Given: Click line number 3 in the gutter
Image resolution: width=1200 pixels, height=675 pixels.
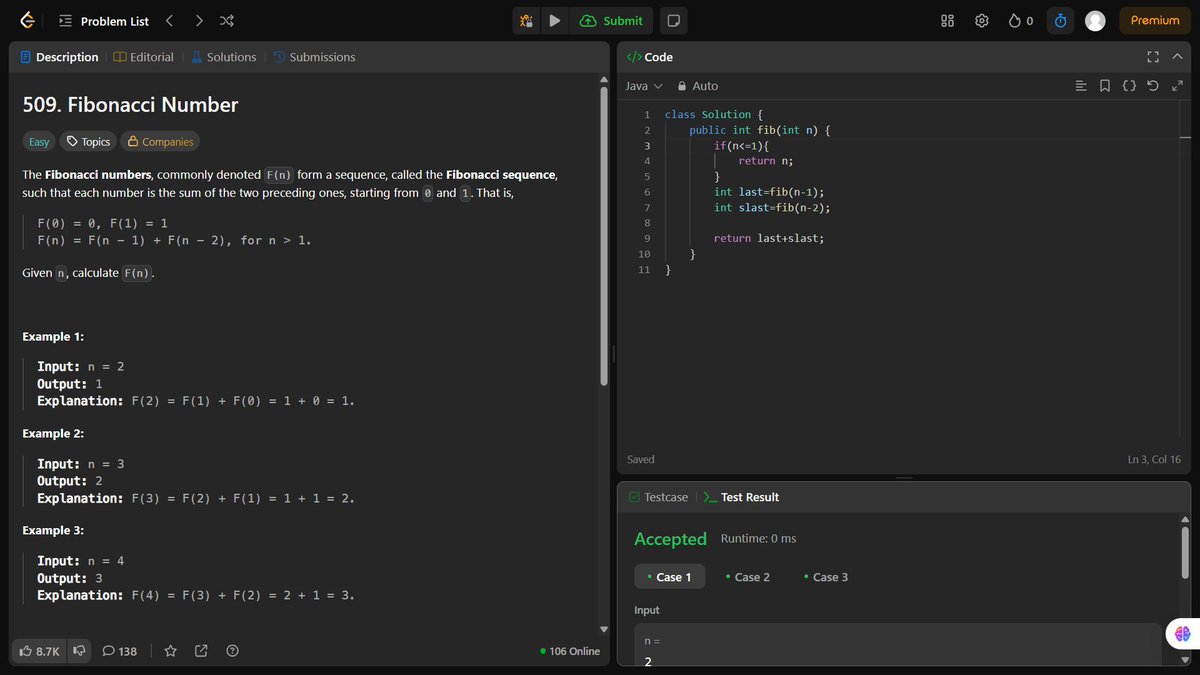Looking at the screenshot, I should [647, 146].
